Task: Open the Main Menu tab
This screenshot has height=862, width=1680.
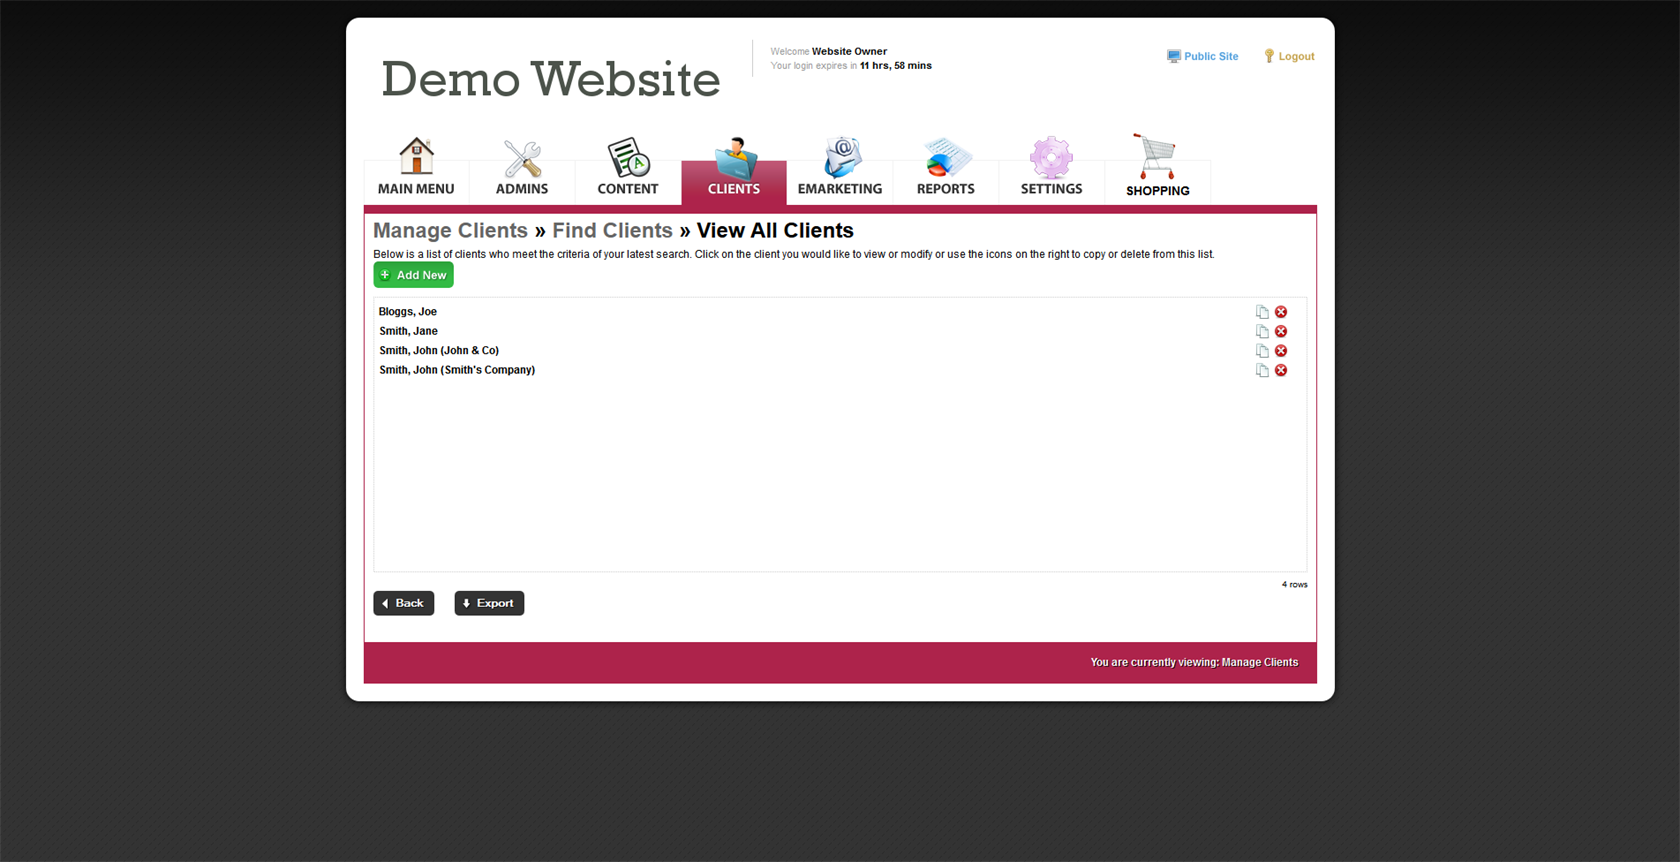Action: coord(416,169)
